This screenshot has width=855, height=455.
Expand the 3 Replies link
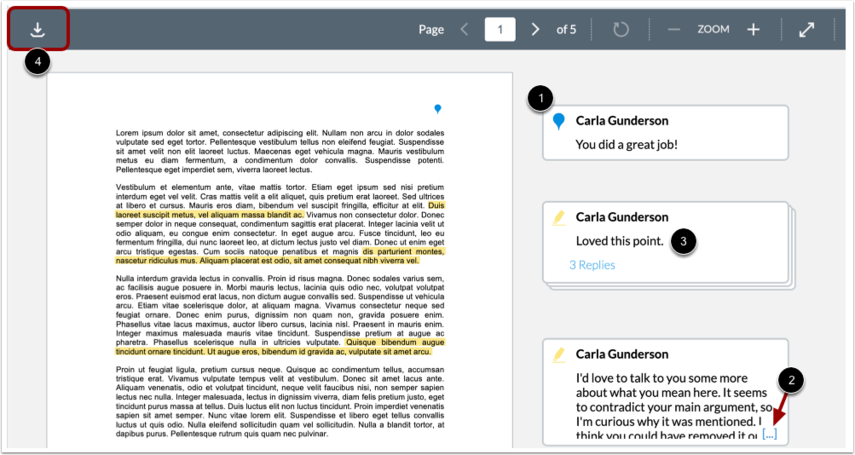coord(592,265)
